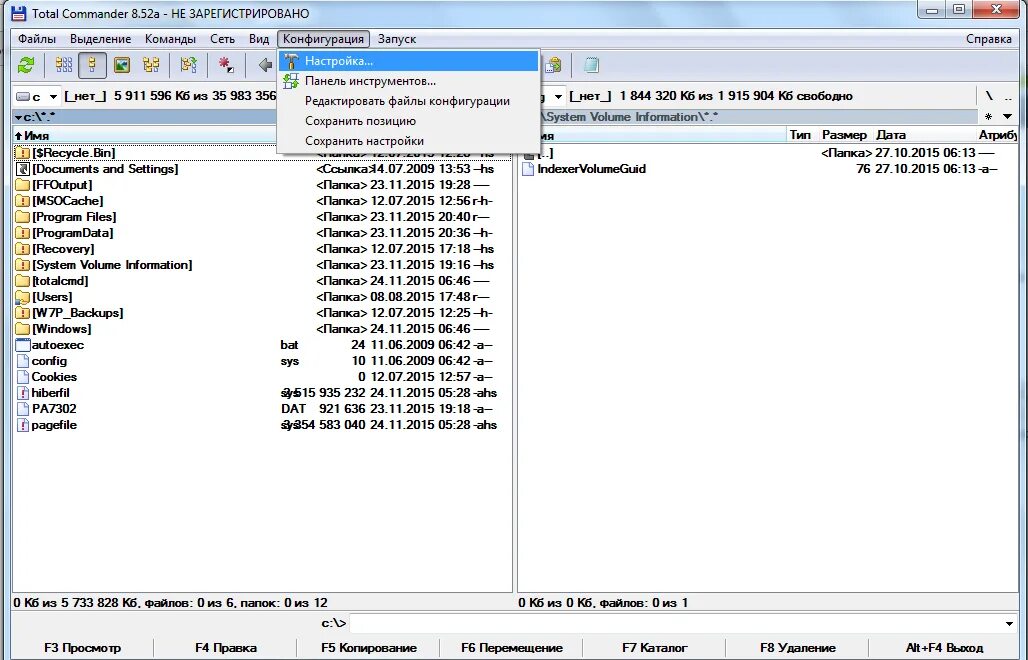Select the [W7P_Backups] folder row
1028x660 pixels.
(x=262, y=313)
